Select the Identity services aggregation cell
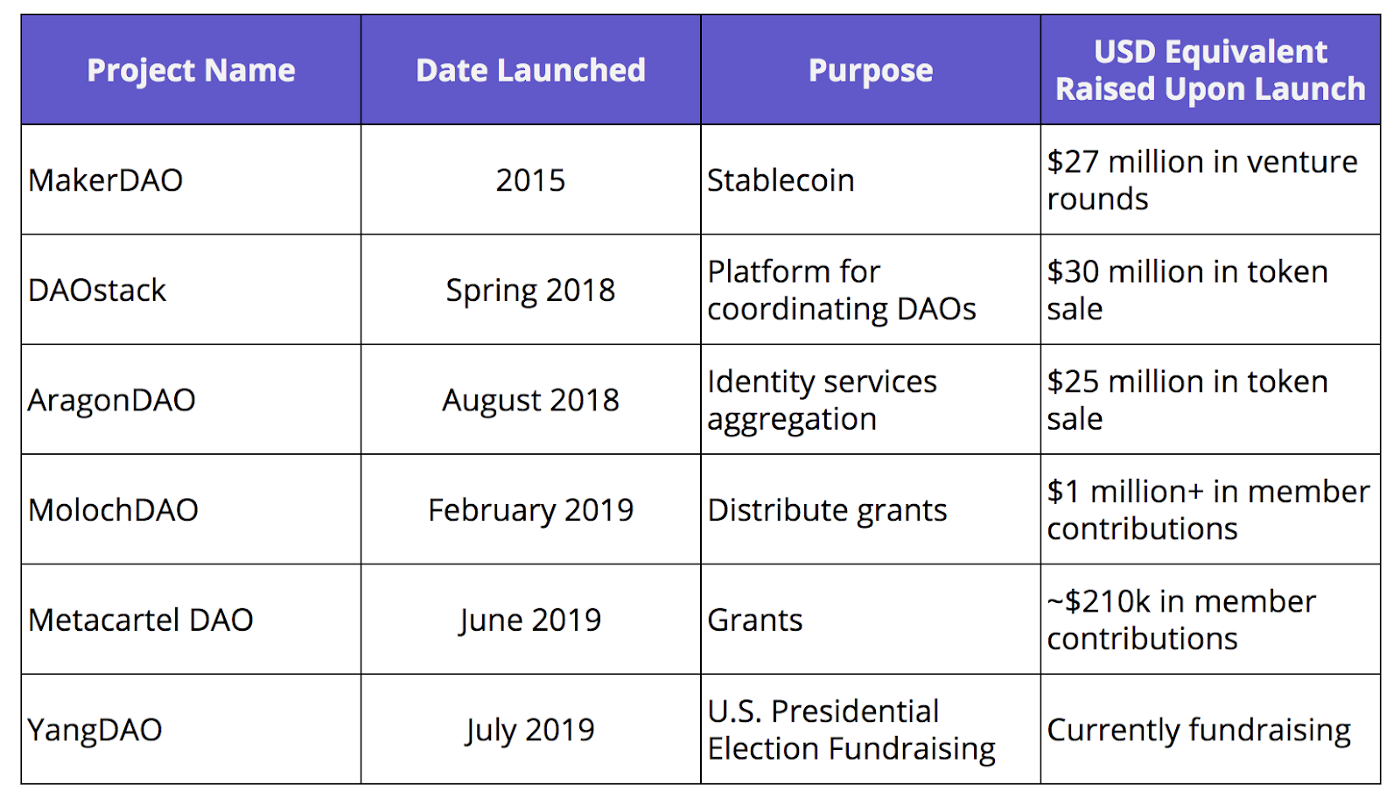Screen dimensions: 1400x805 pyautogui.click(x=822, y=400)
